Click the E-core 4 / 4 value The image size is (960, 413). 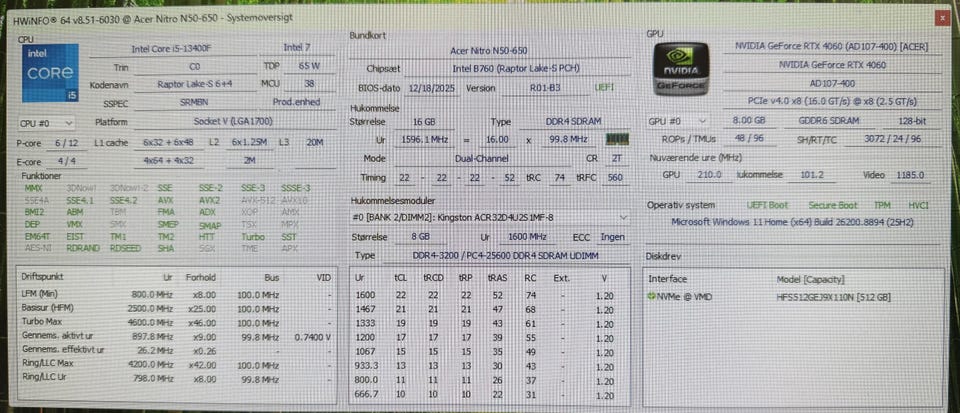coord(66,162)
